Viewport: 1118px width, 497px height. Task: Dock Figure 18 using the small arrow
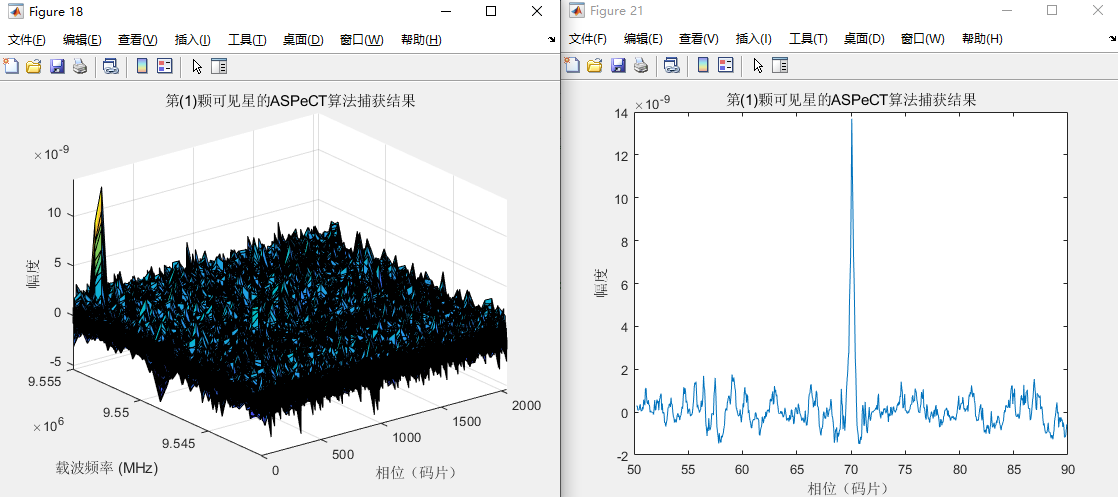pyautogui.click(x=551, y=40)
